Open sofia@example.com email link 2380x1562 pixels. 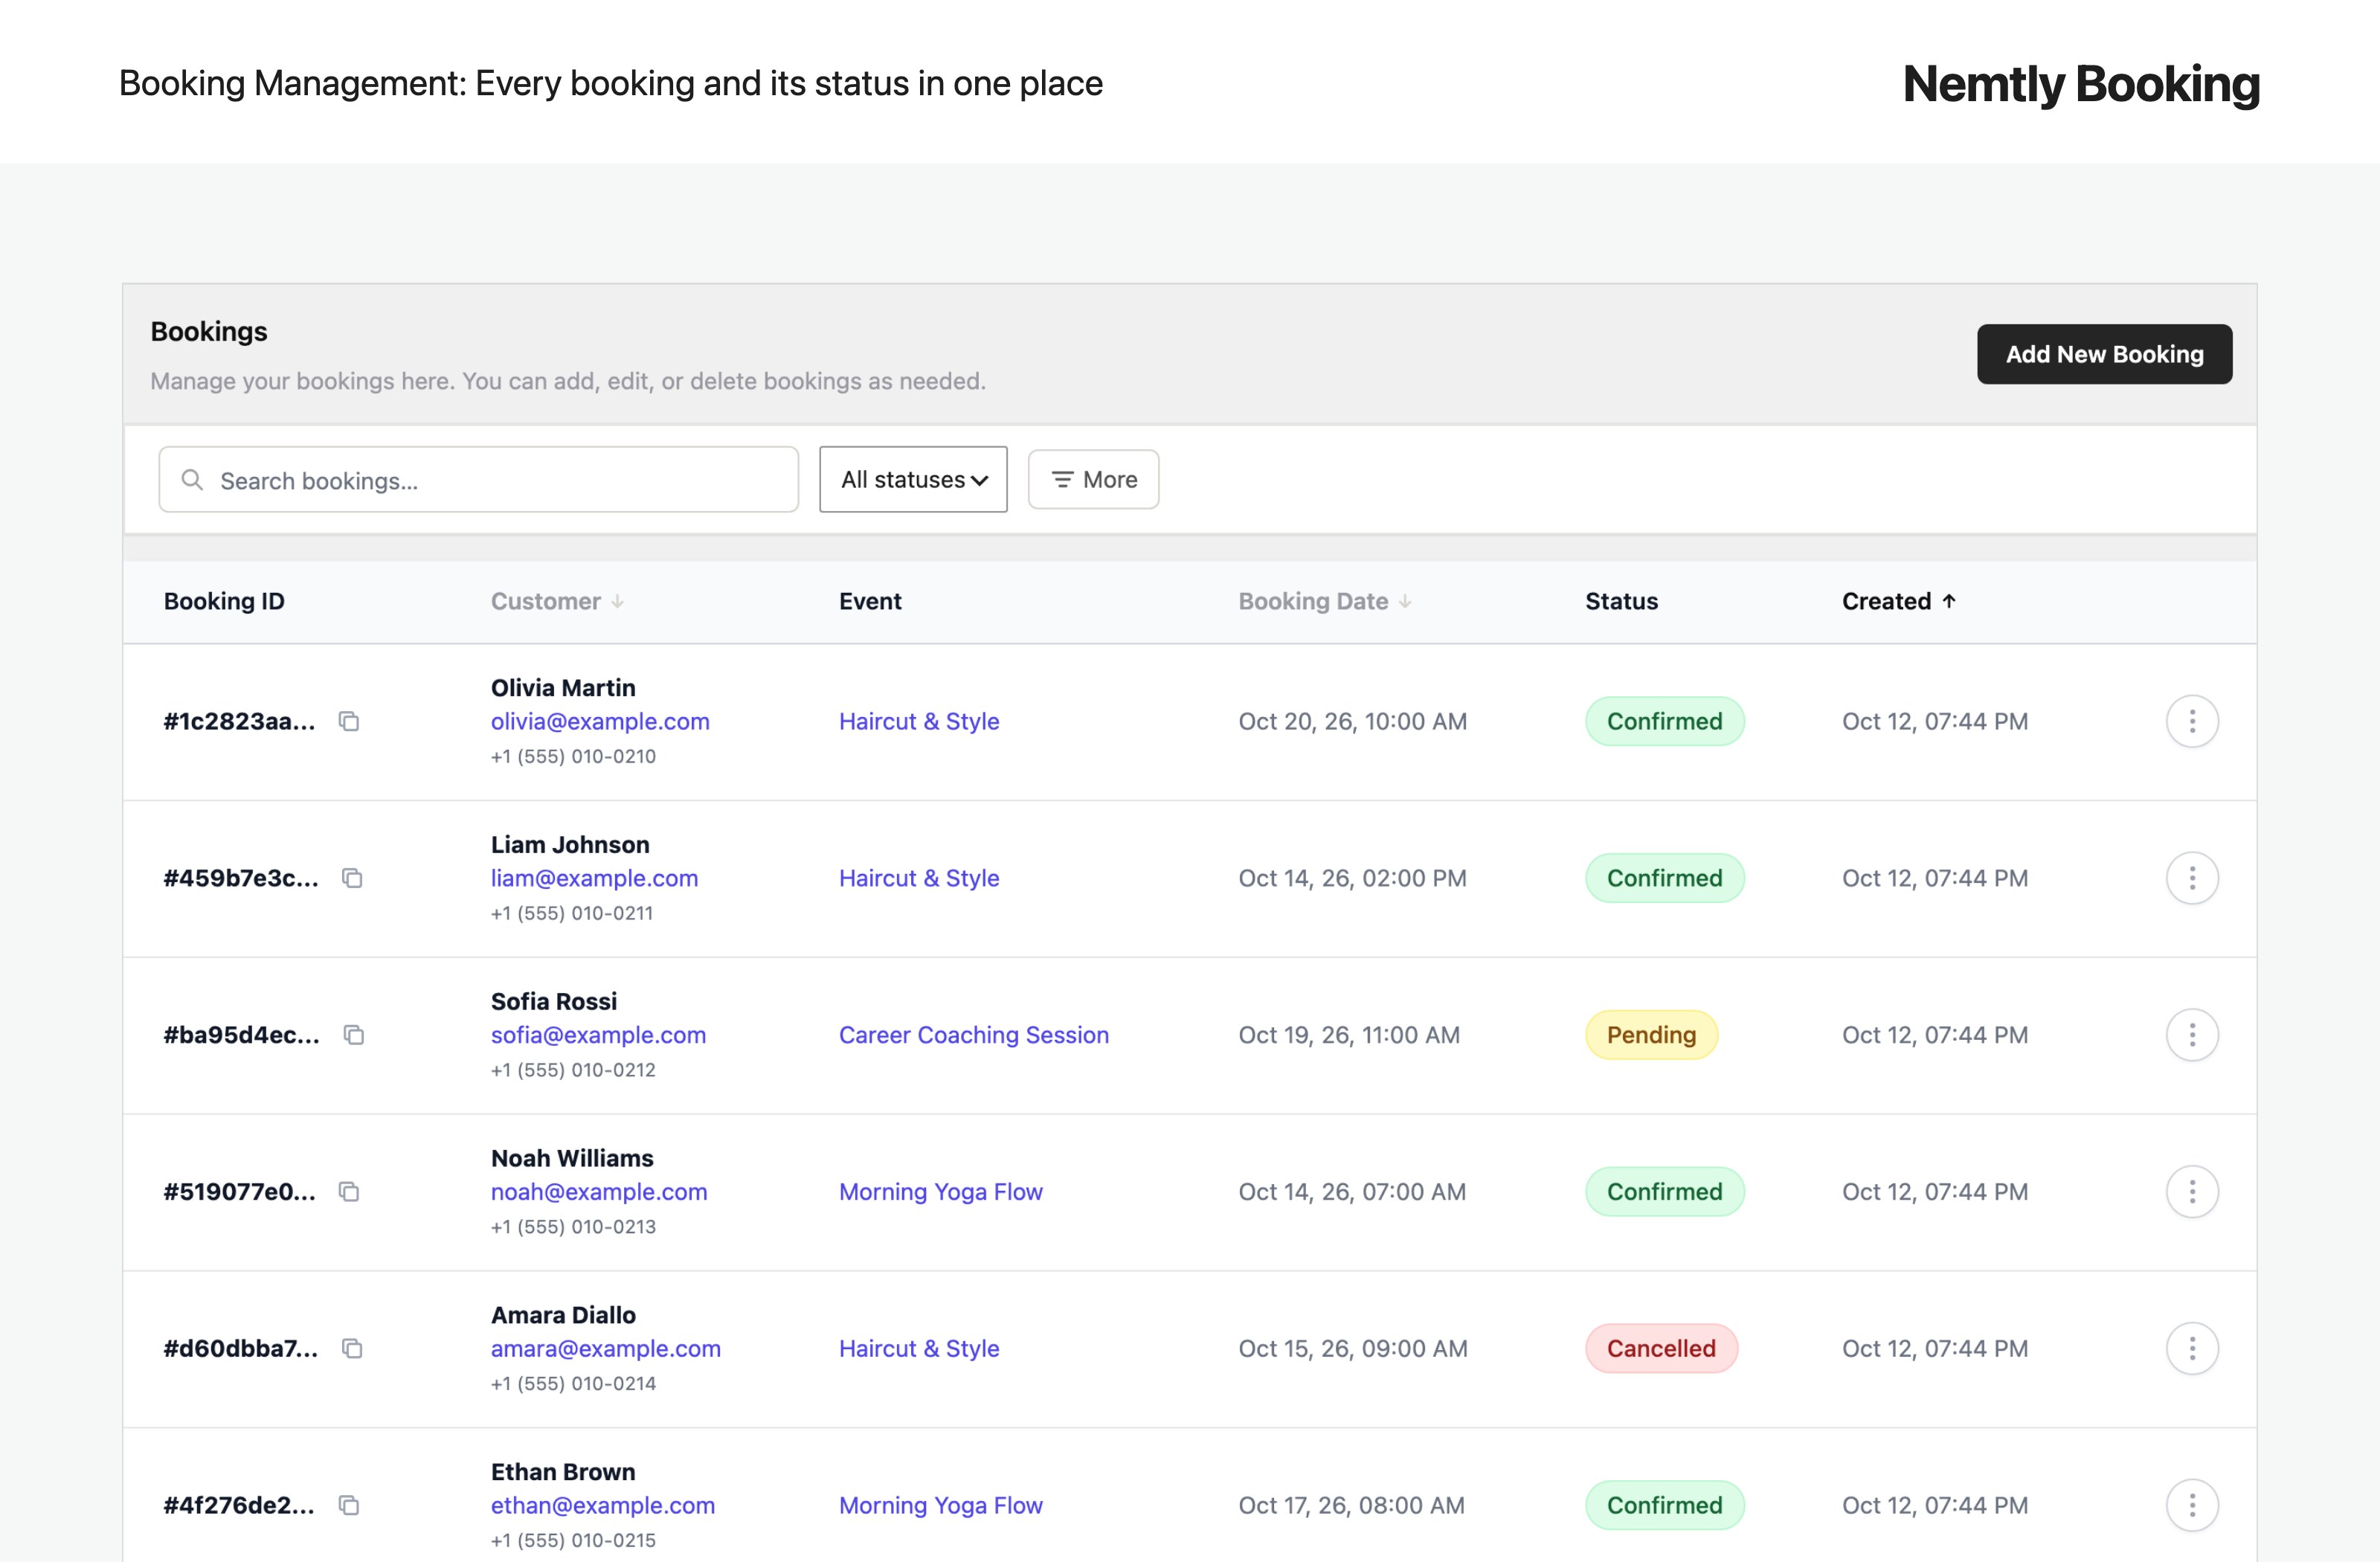coord(598,1035)
